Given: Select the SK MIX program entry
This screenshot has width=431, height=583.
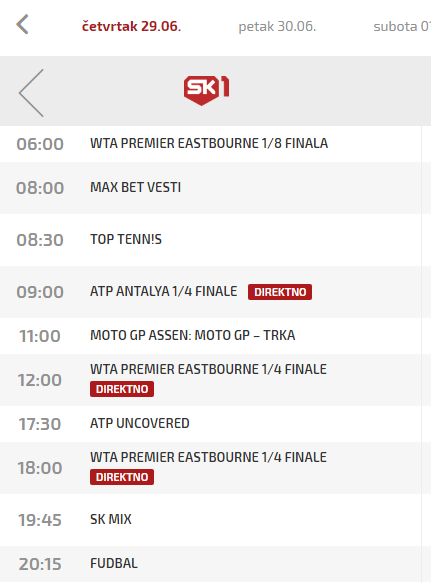Looking at the screenshot, I should pos(111,519).
